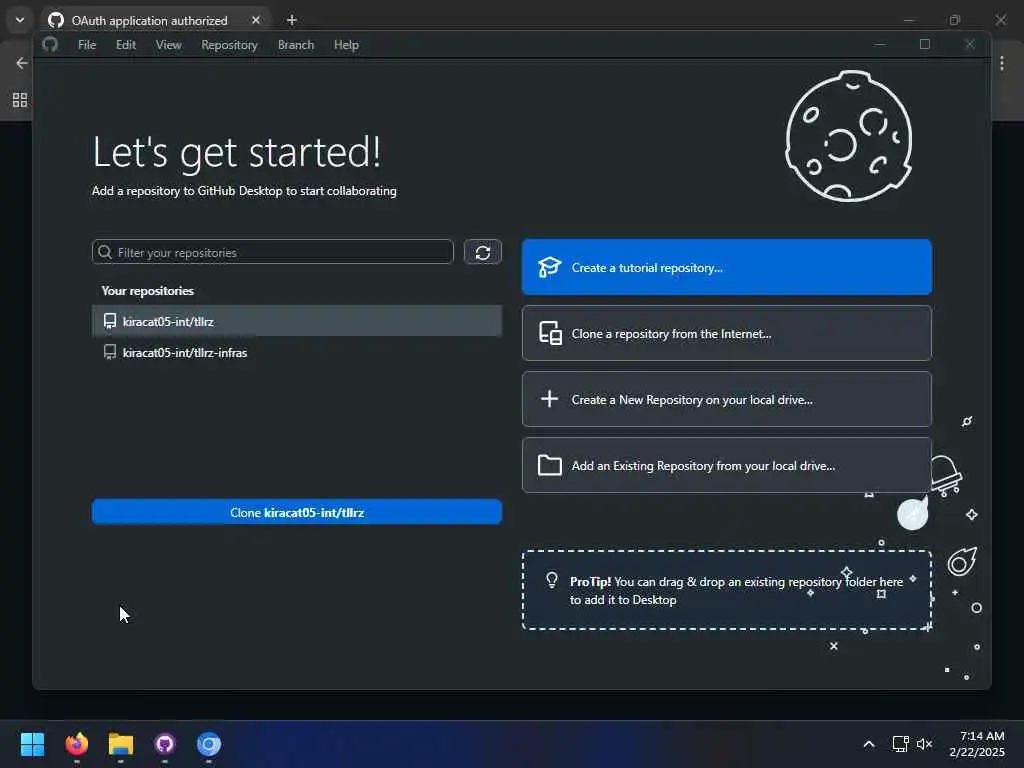Select the OAuth application authorized browser tab
1024x768 pixels.
pyautogui.click(x=156, y=20)
